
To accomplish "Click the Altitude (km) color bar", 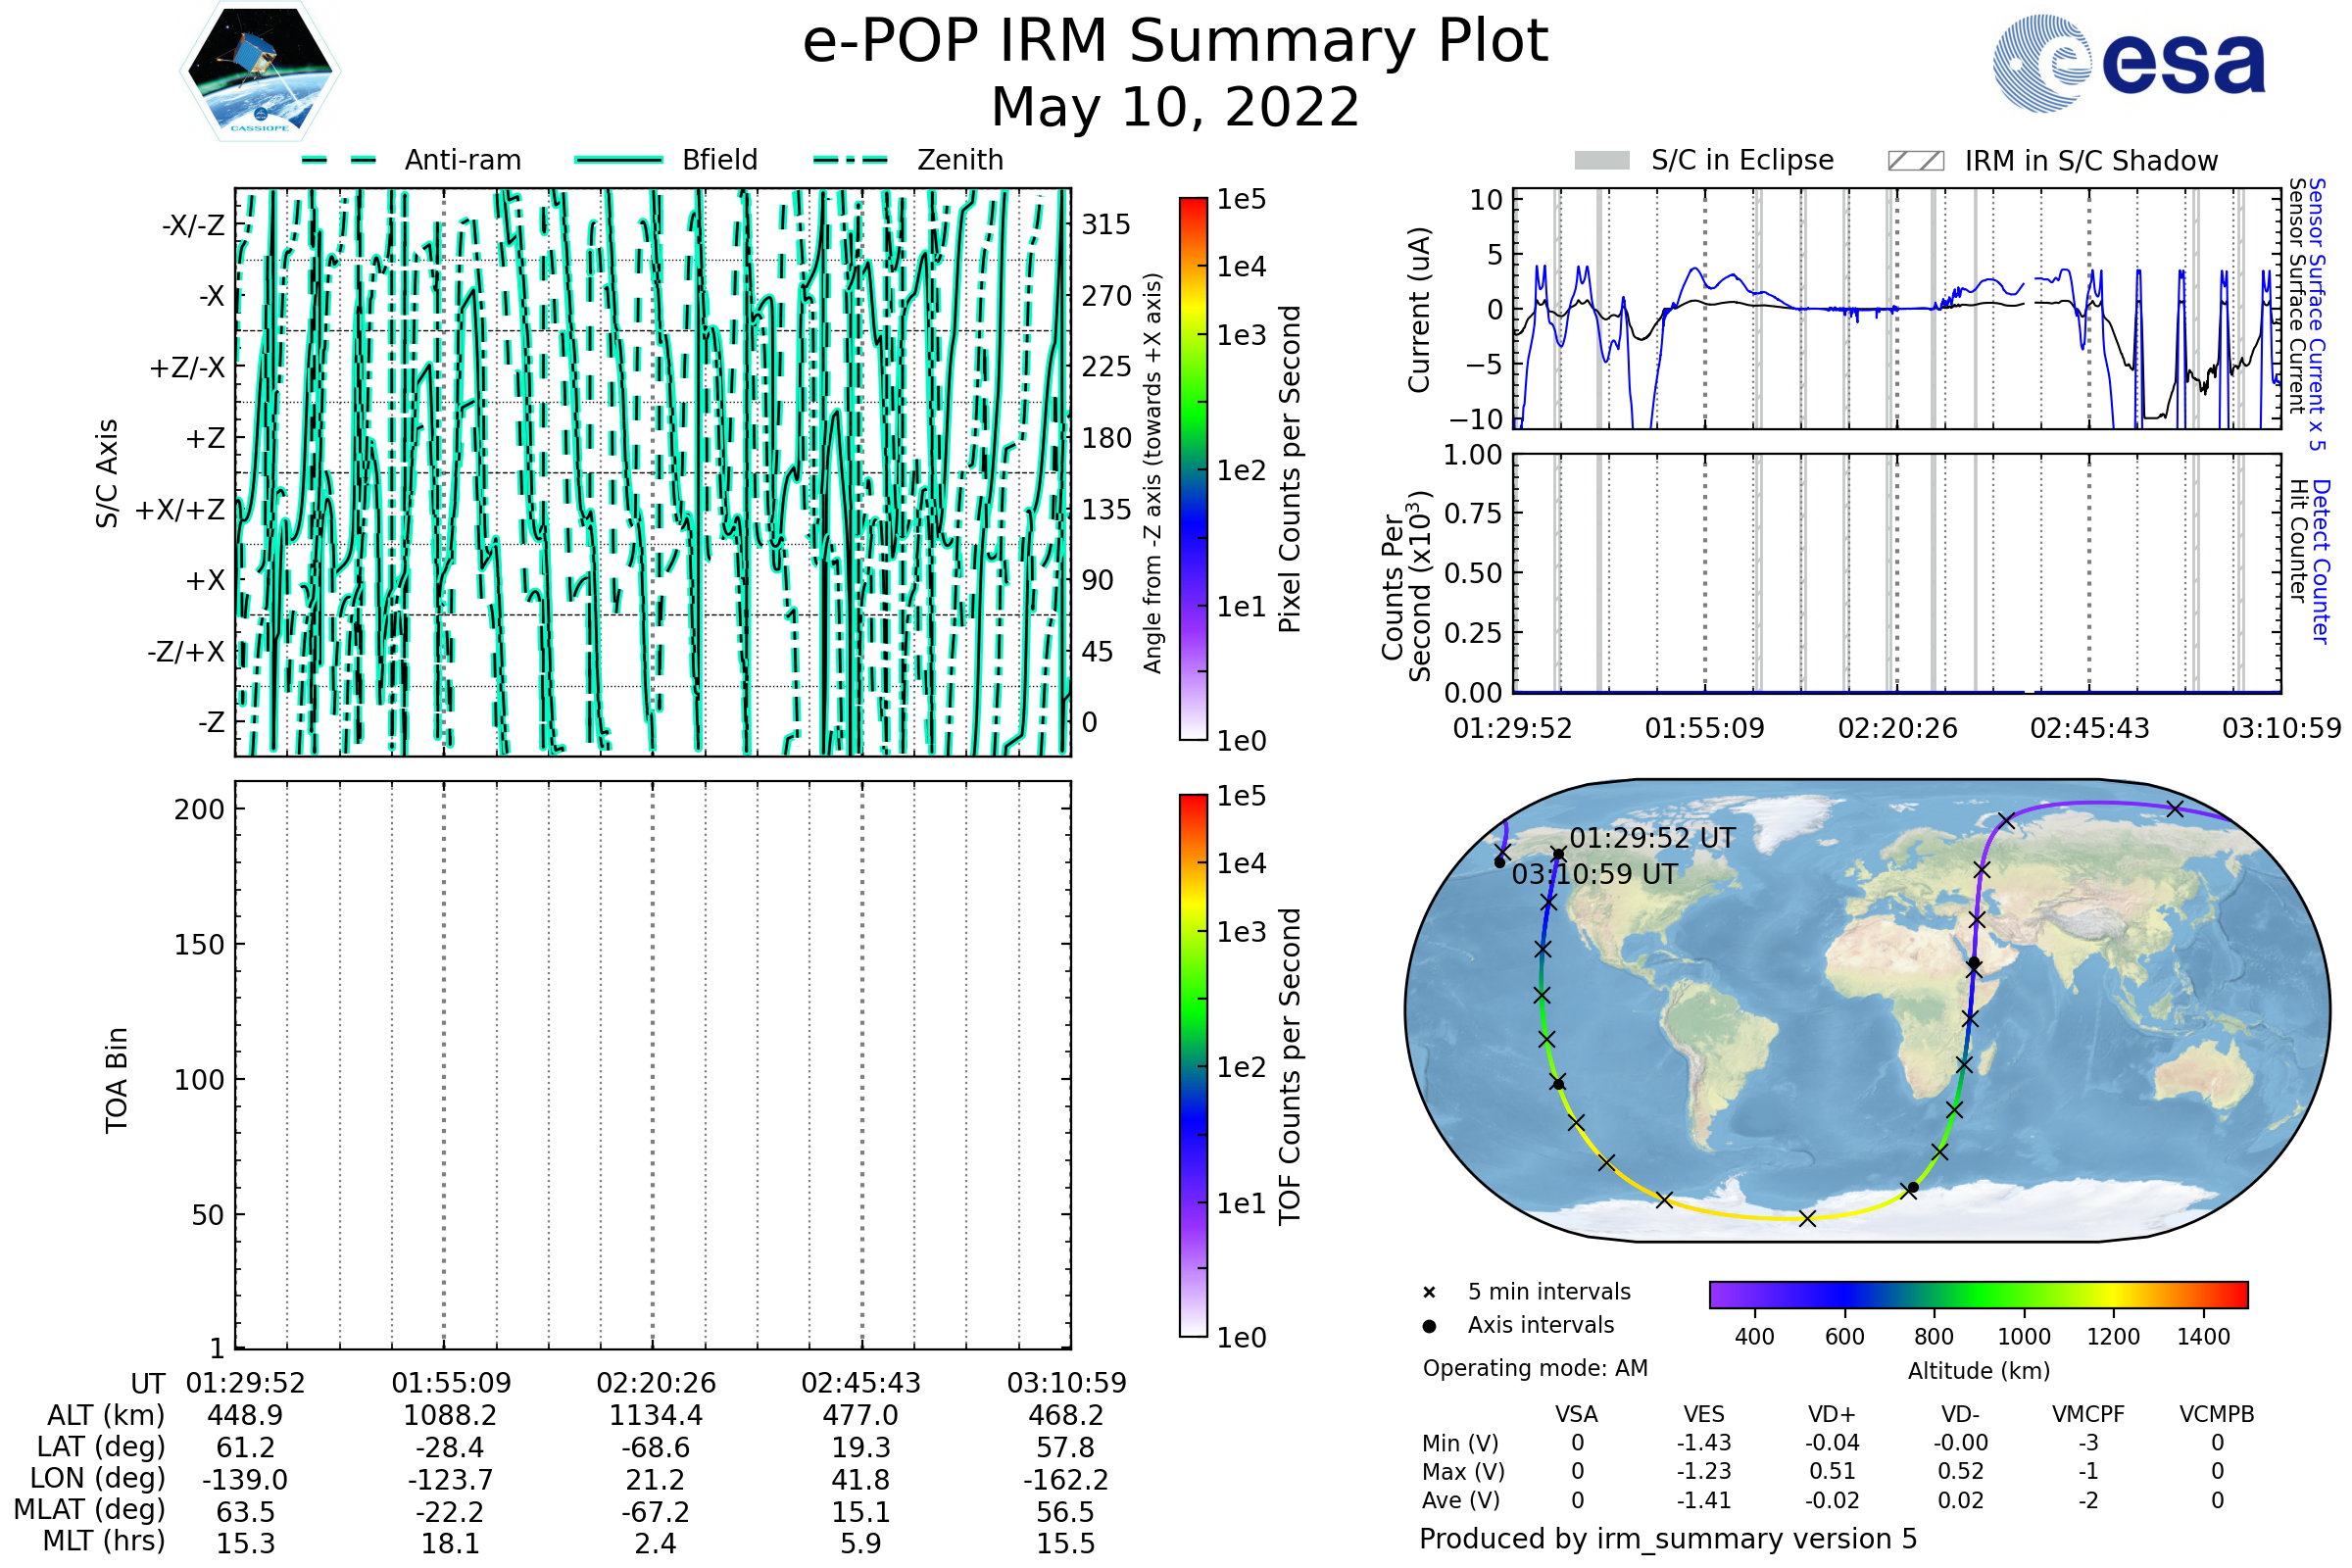I will pyautogui.click(x=1978, y=1294).
